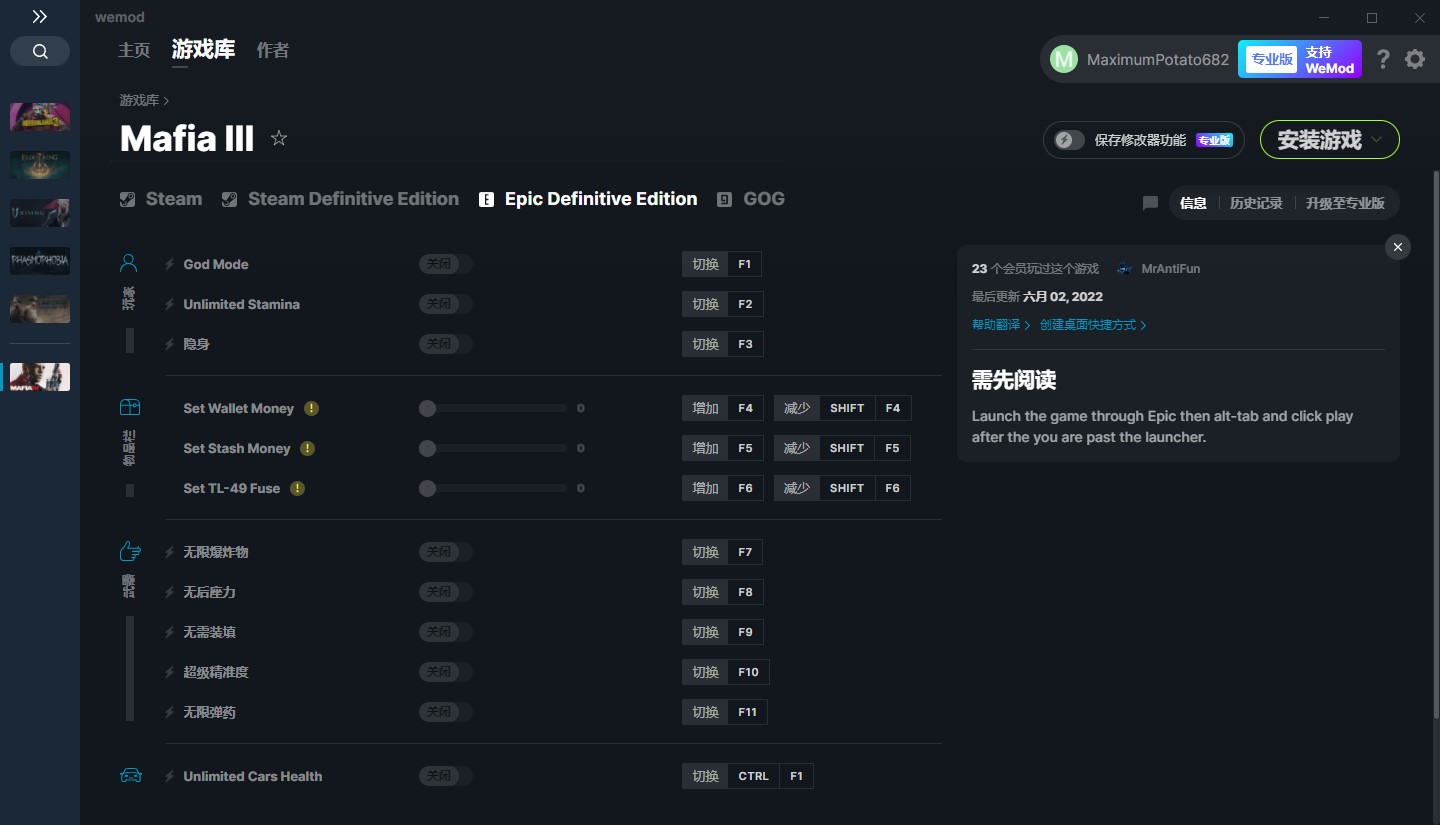Open Phasmophobia game thumbnail in sidebar
The image size is (1440, 825).
click(40, 261)
